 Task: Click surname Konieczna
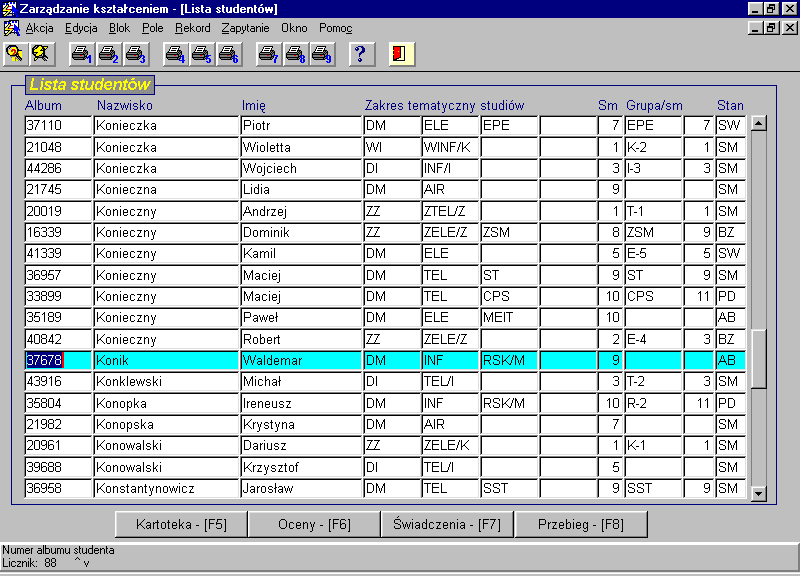166,190
